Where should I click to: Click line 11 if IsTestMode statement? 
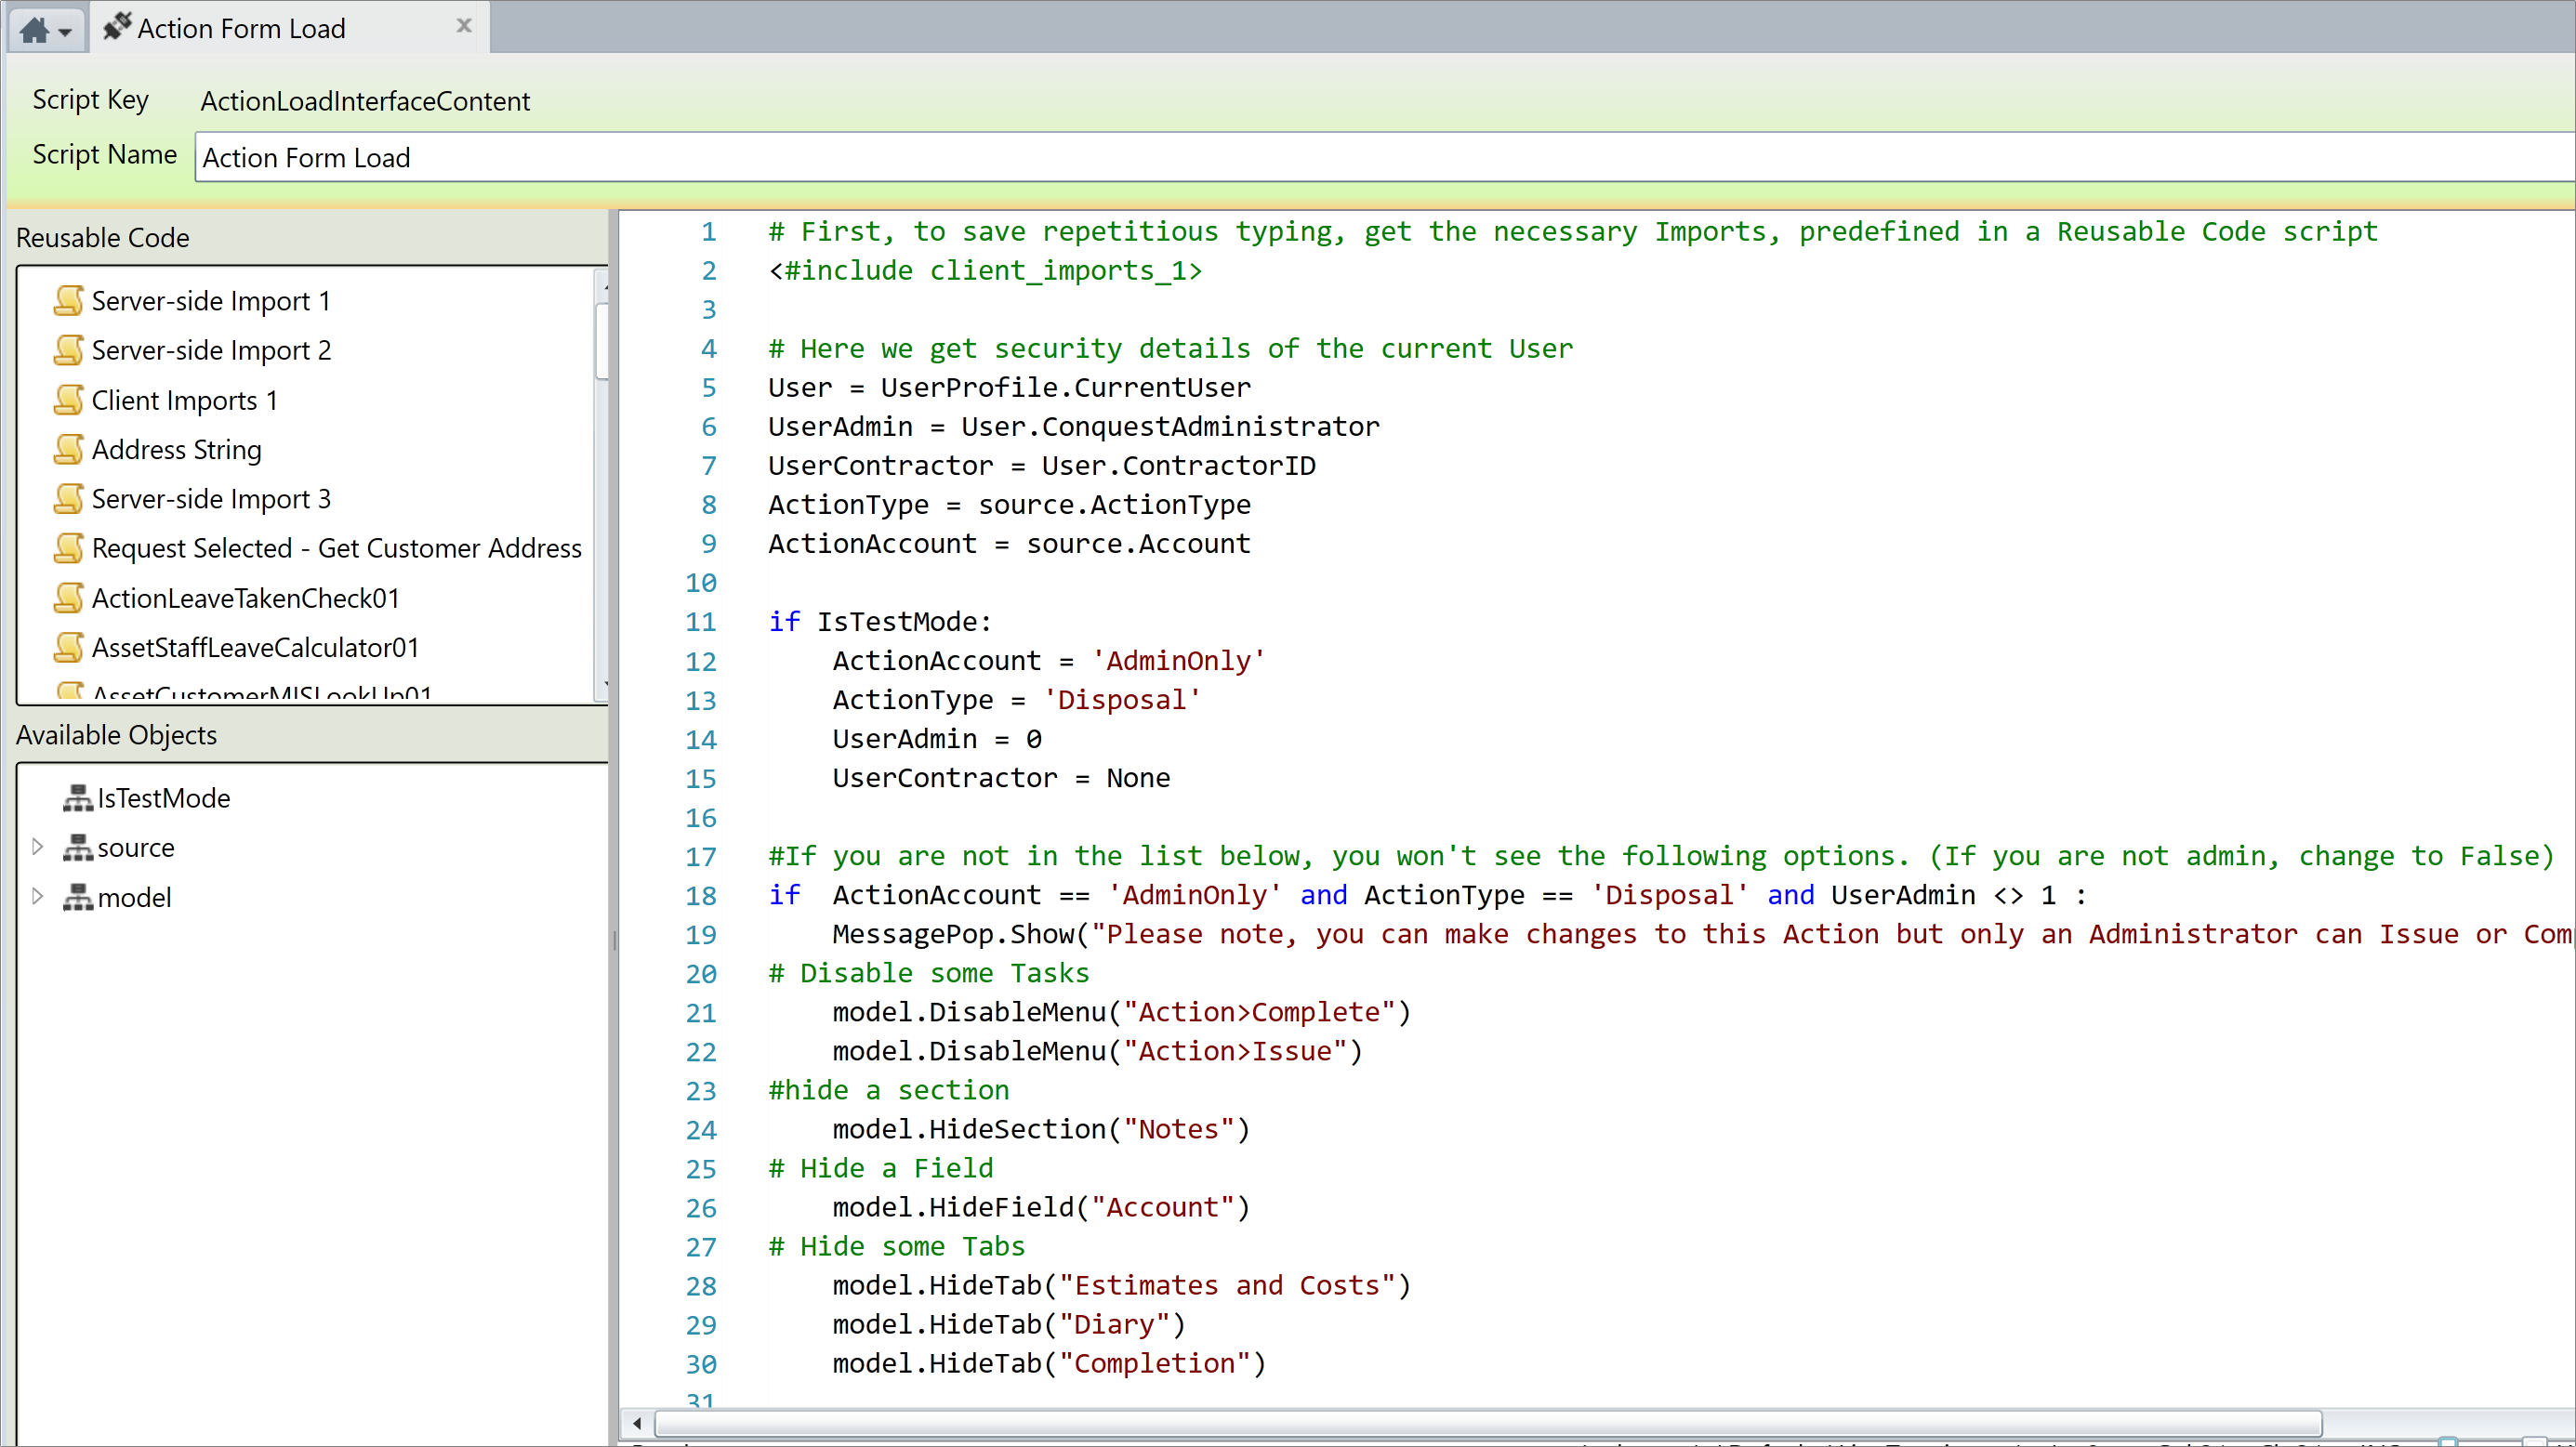880,621
